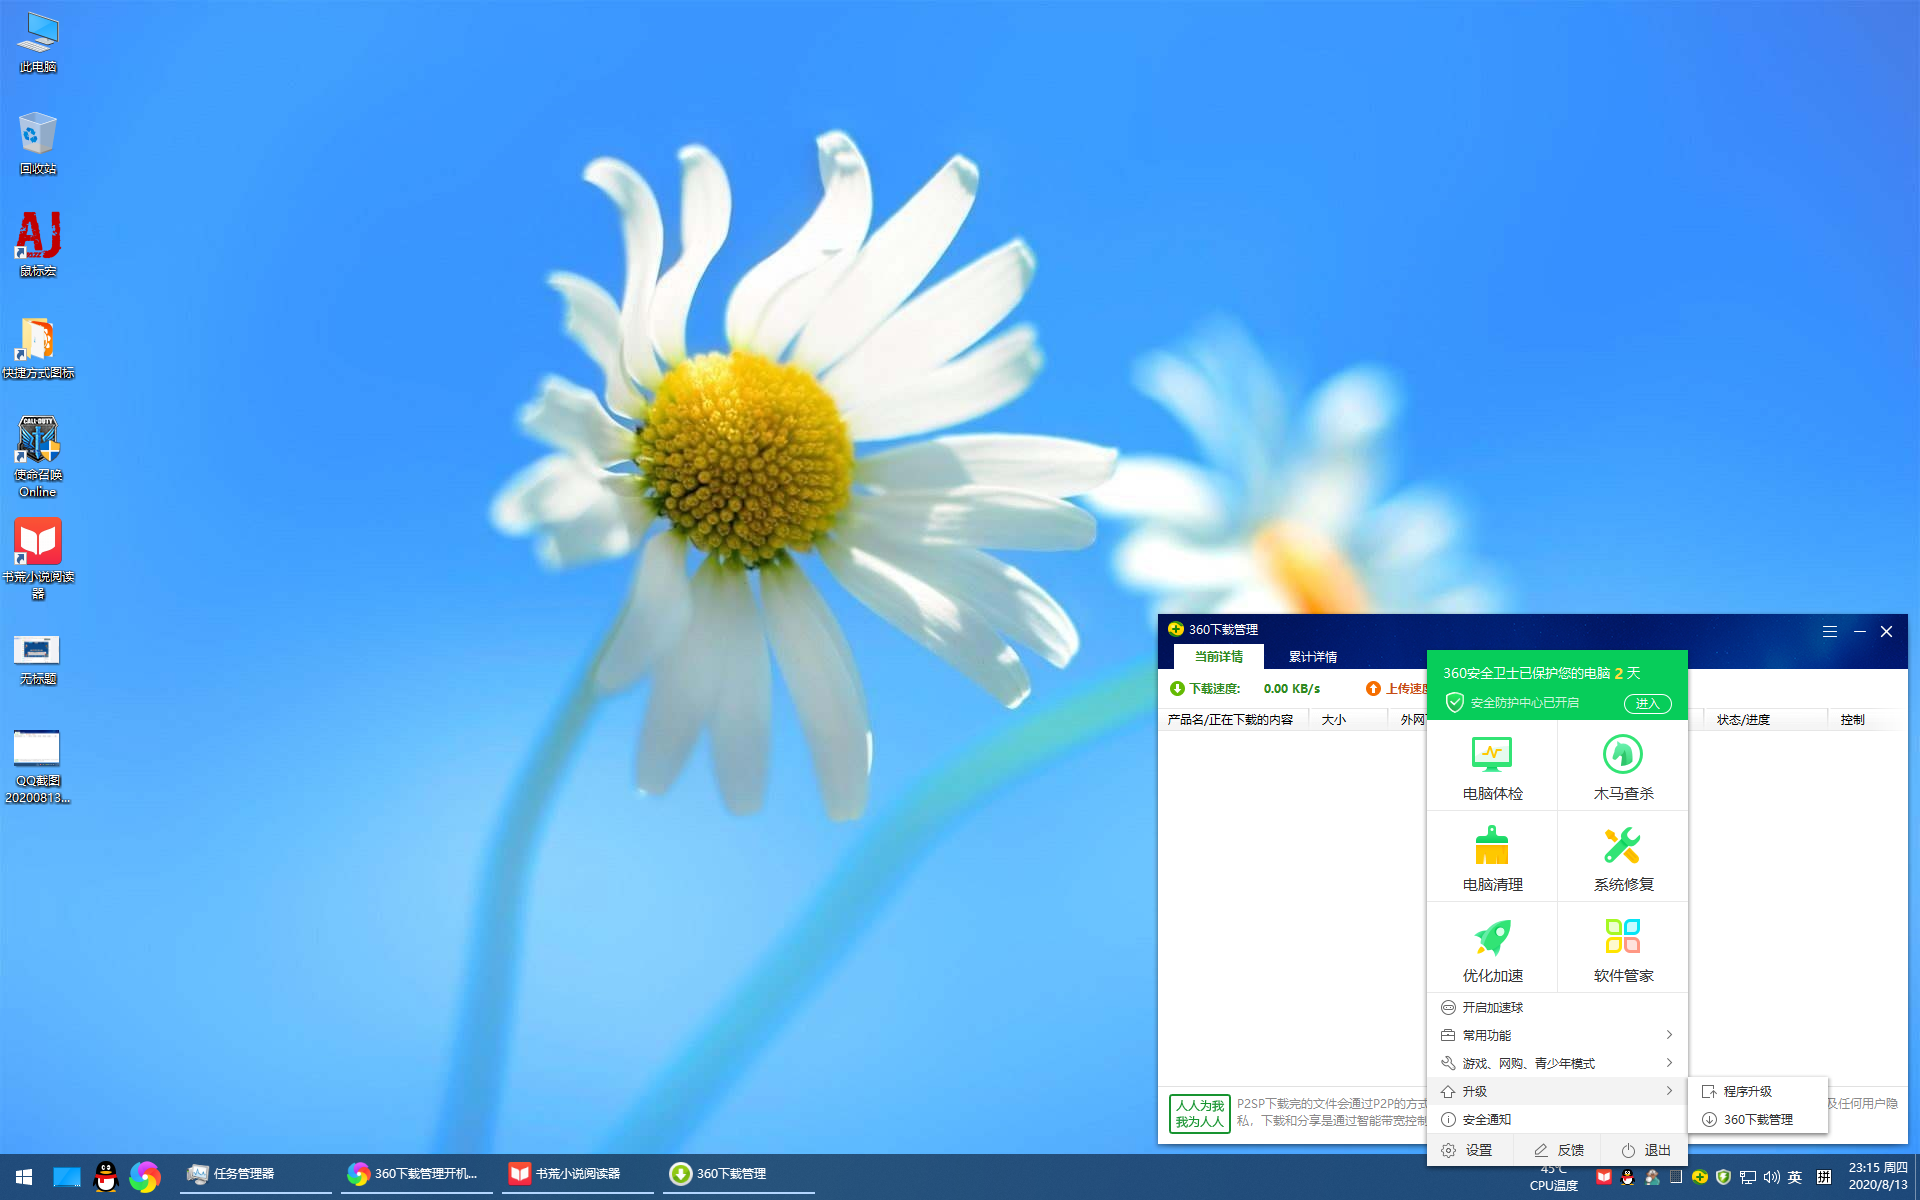Open 系统修复 system repair
The image size is (1920, 1200).
pos(1623,857)
